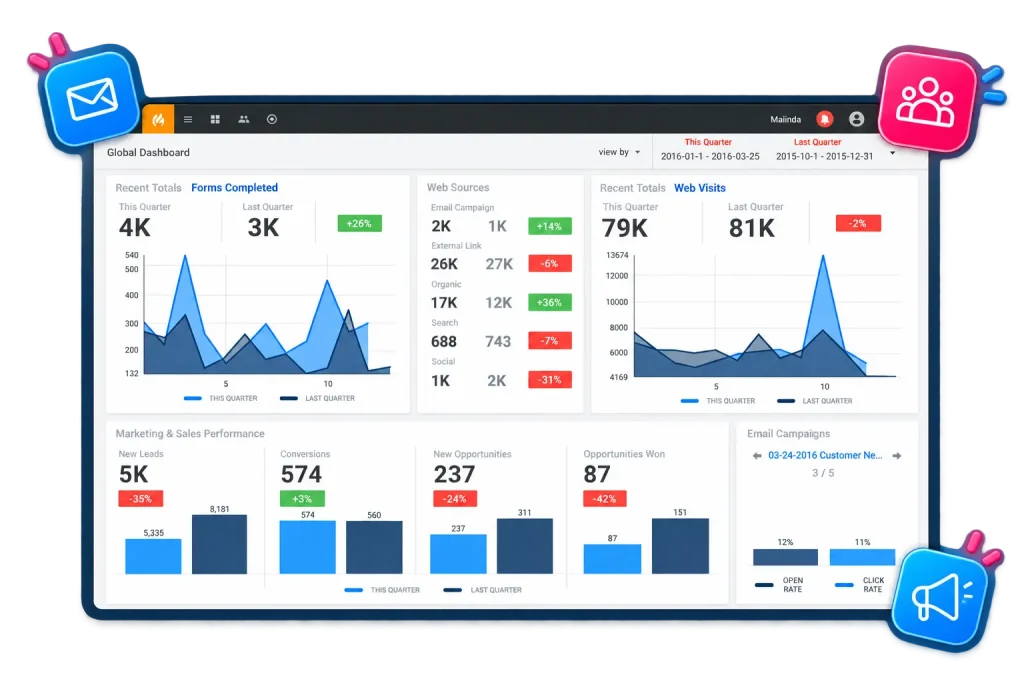Click the 5,335 this quarter leads bar
Image resolution: width=1024 pixels, height=683 pixels.
click(153, 556)
